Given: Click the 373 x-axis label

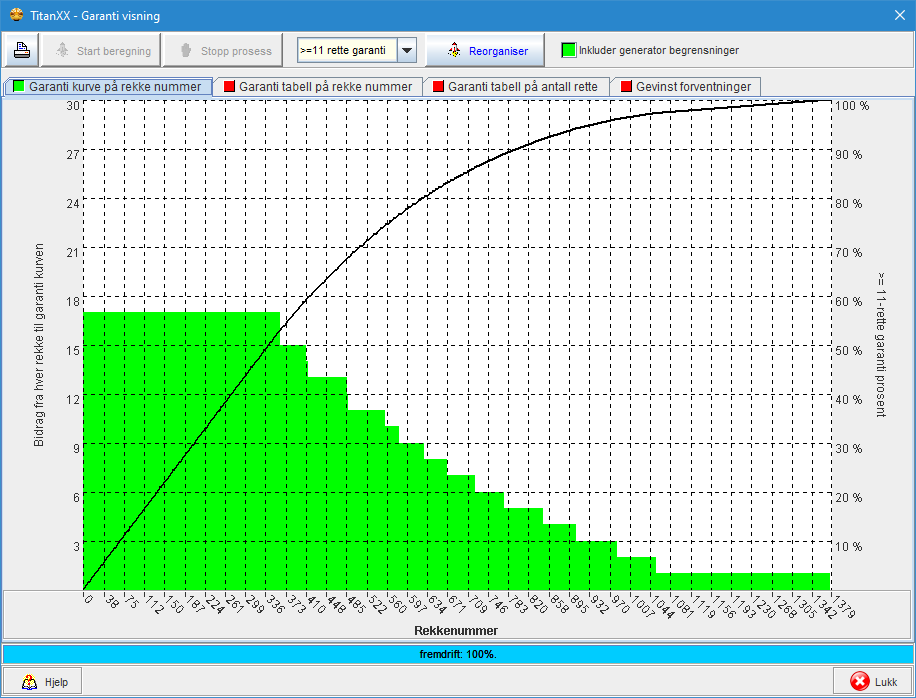Looking at the screenshot, I should point(296,604).
